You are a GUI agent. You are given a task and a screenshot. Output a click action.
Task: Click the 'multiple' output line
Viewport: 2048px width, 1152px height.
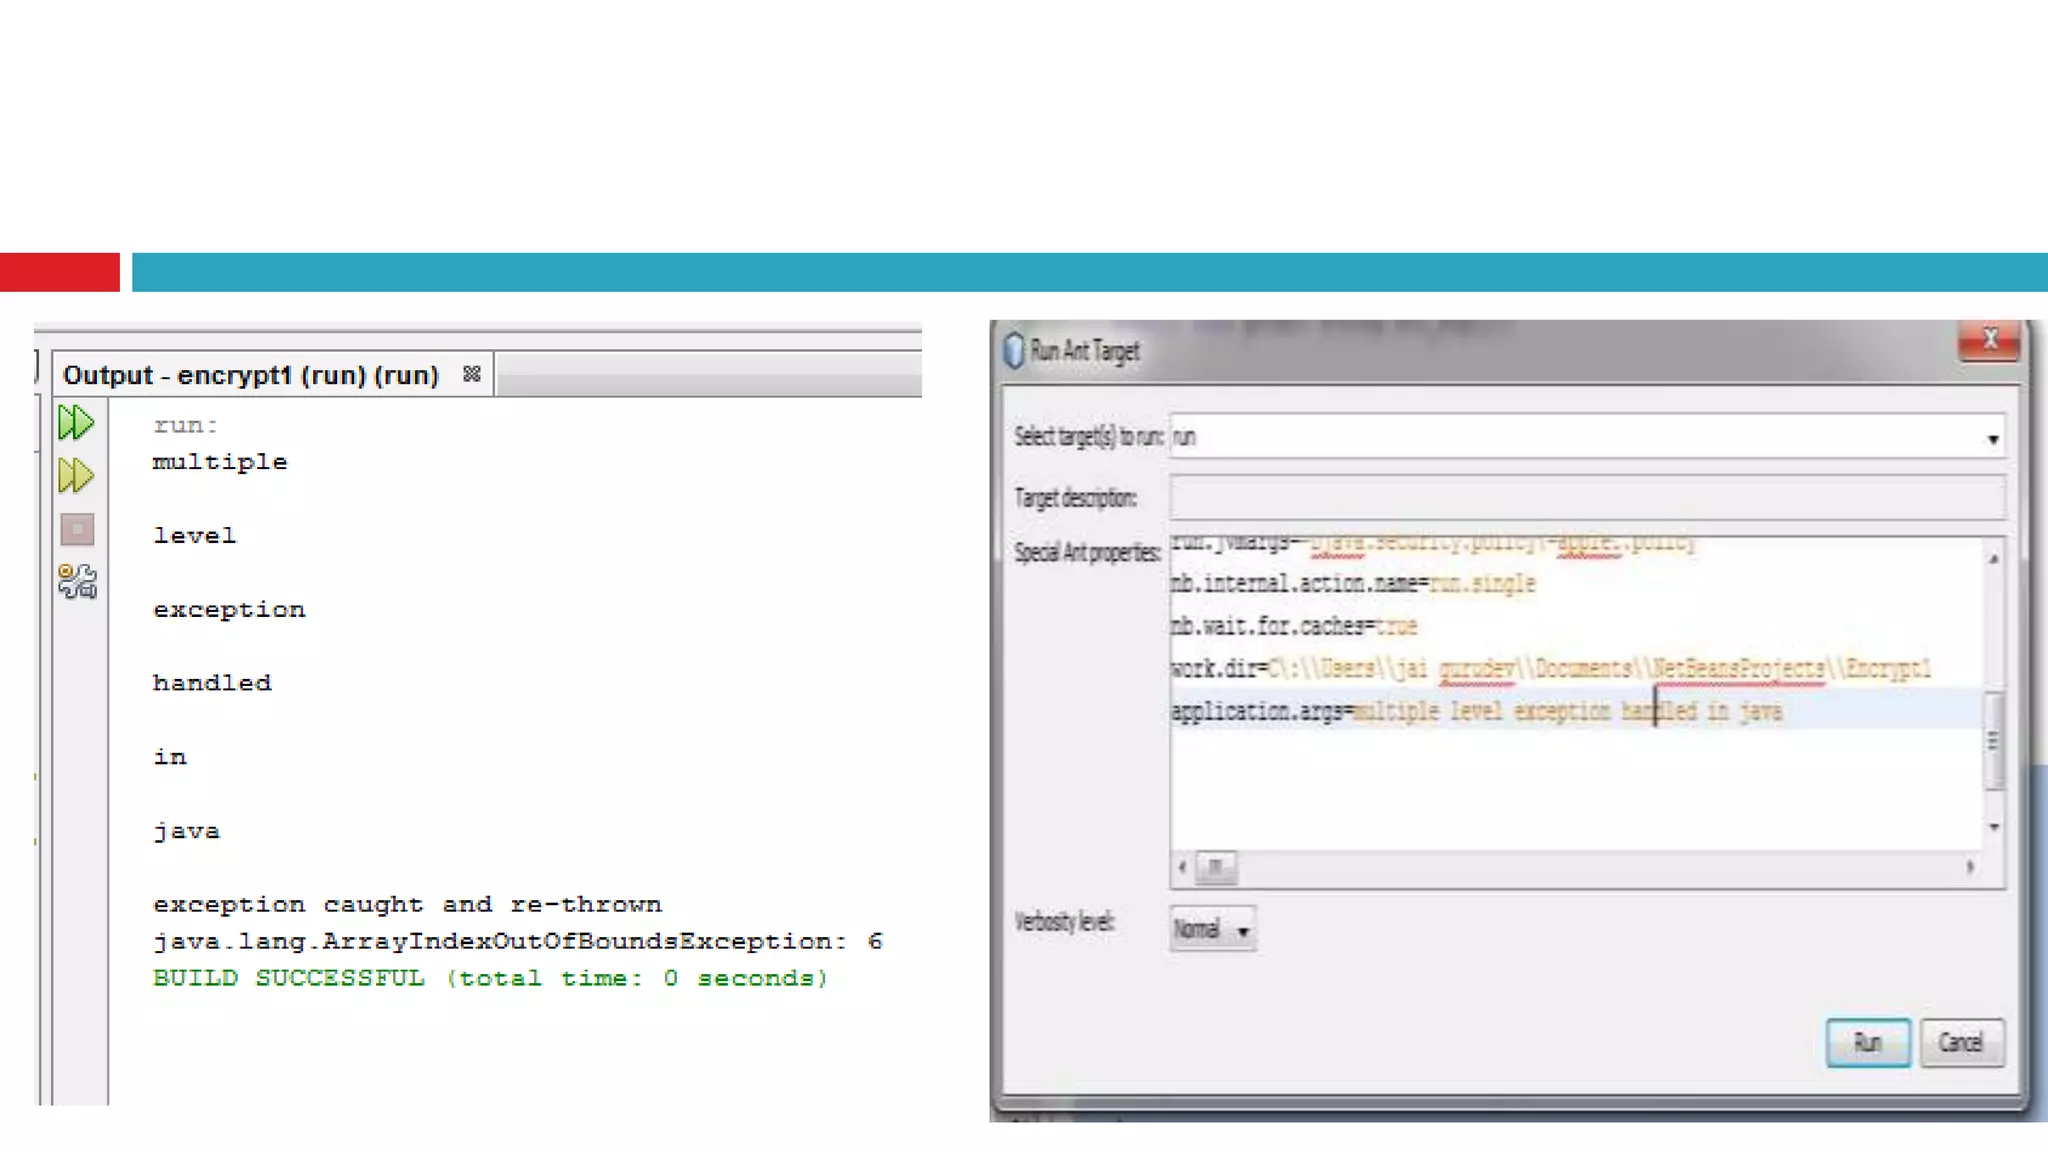click(220, 462)
